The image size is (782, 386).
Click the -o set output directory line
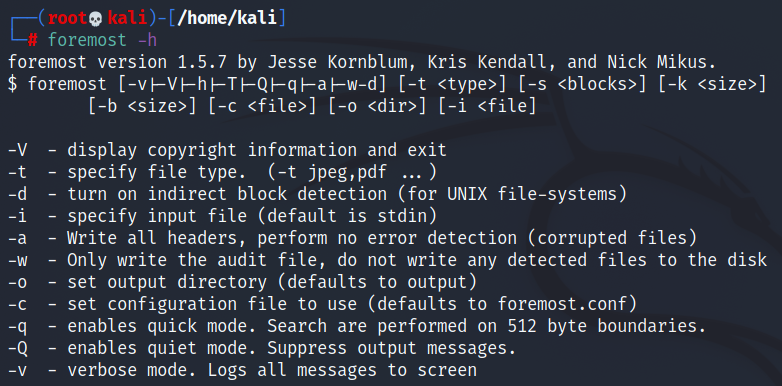243,282
